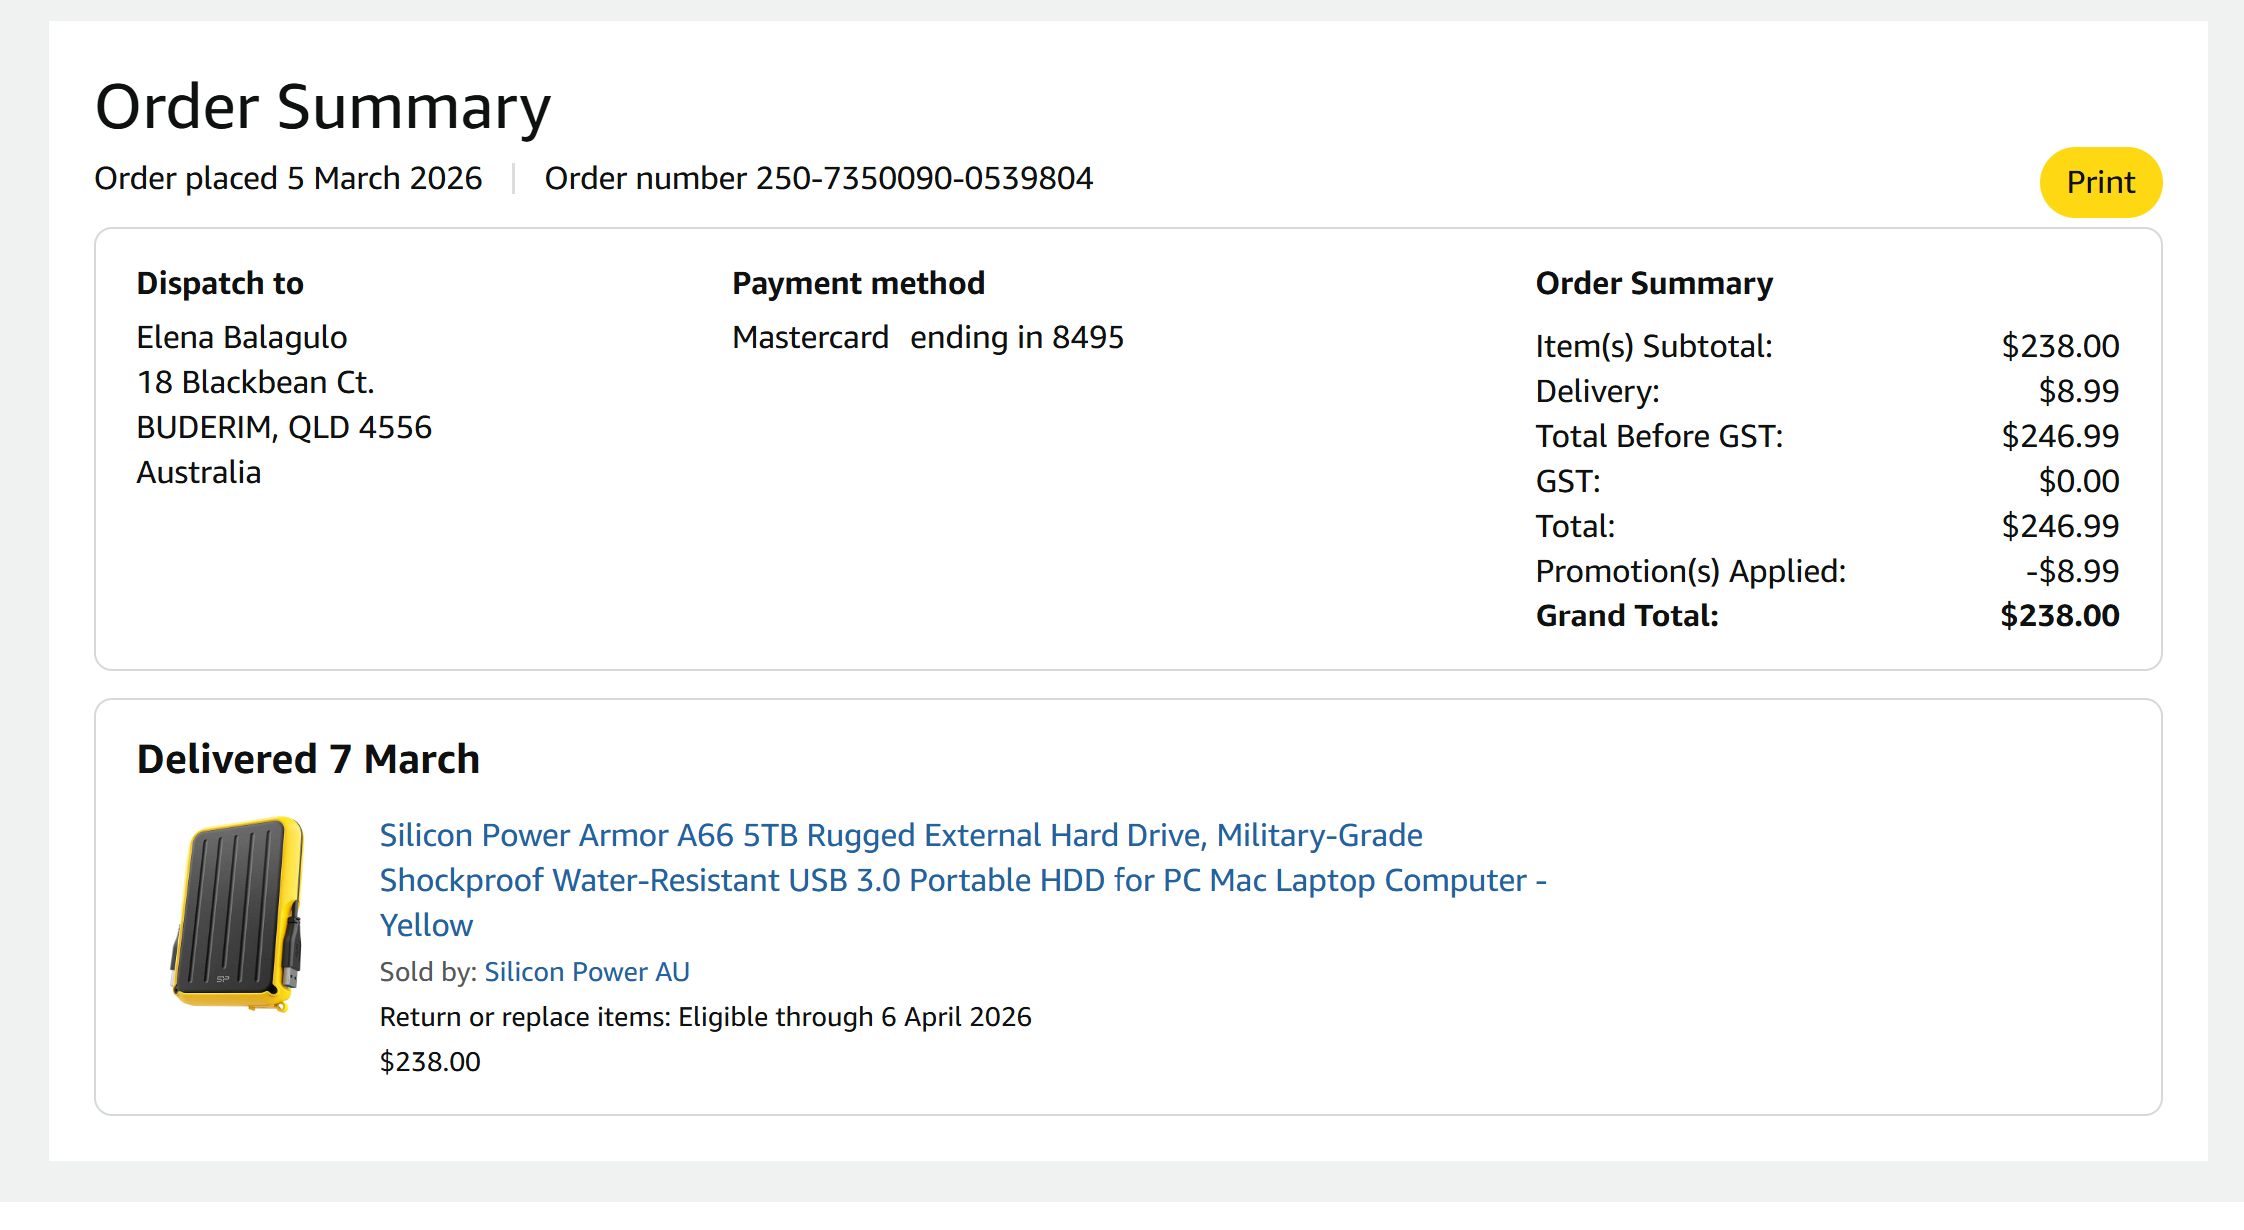Image resolution: width=2244 pixels, height=1230 pixels.
Task: Click the Dispatch to heading
Action: (x=220, y=284)
